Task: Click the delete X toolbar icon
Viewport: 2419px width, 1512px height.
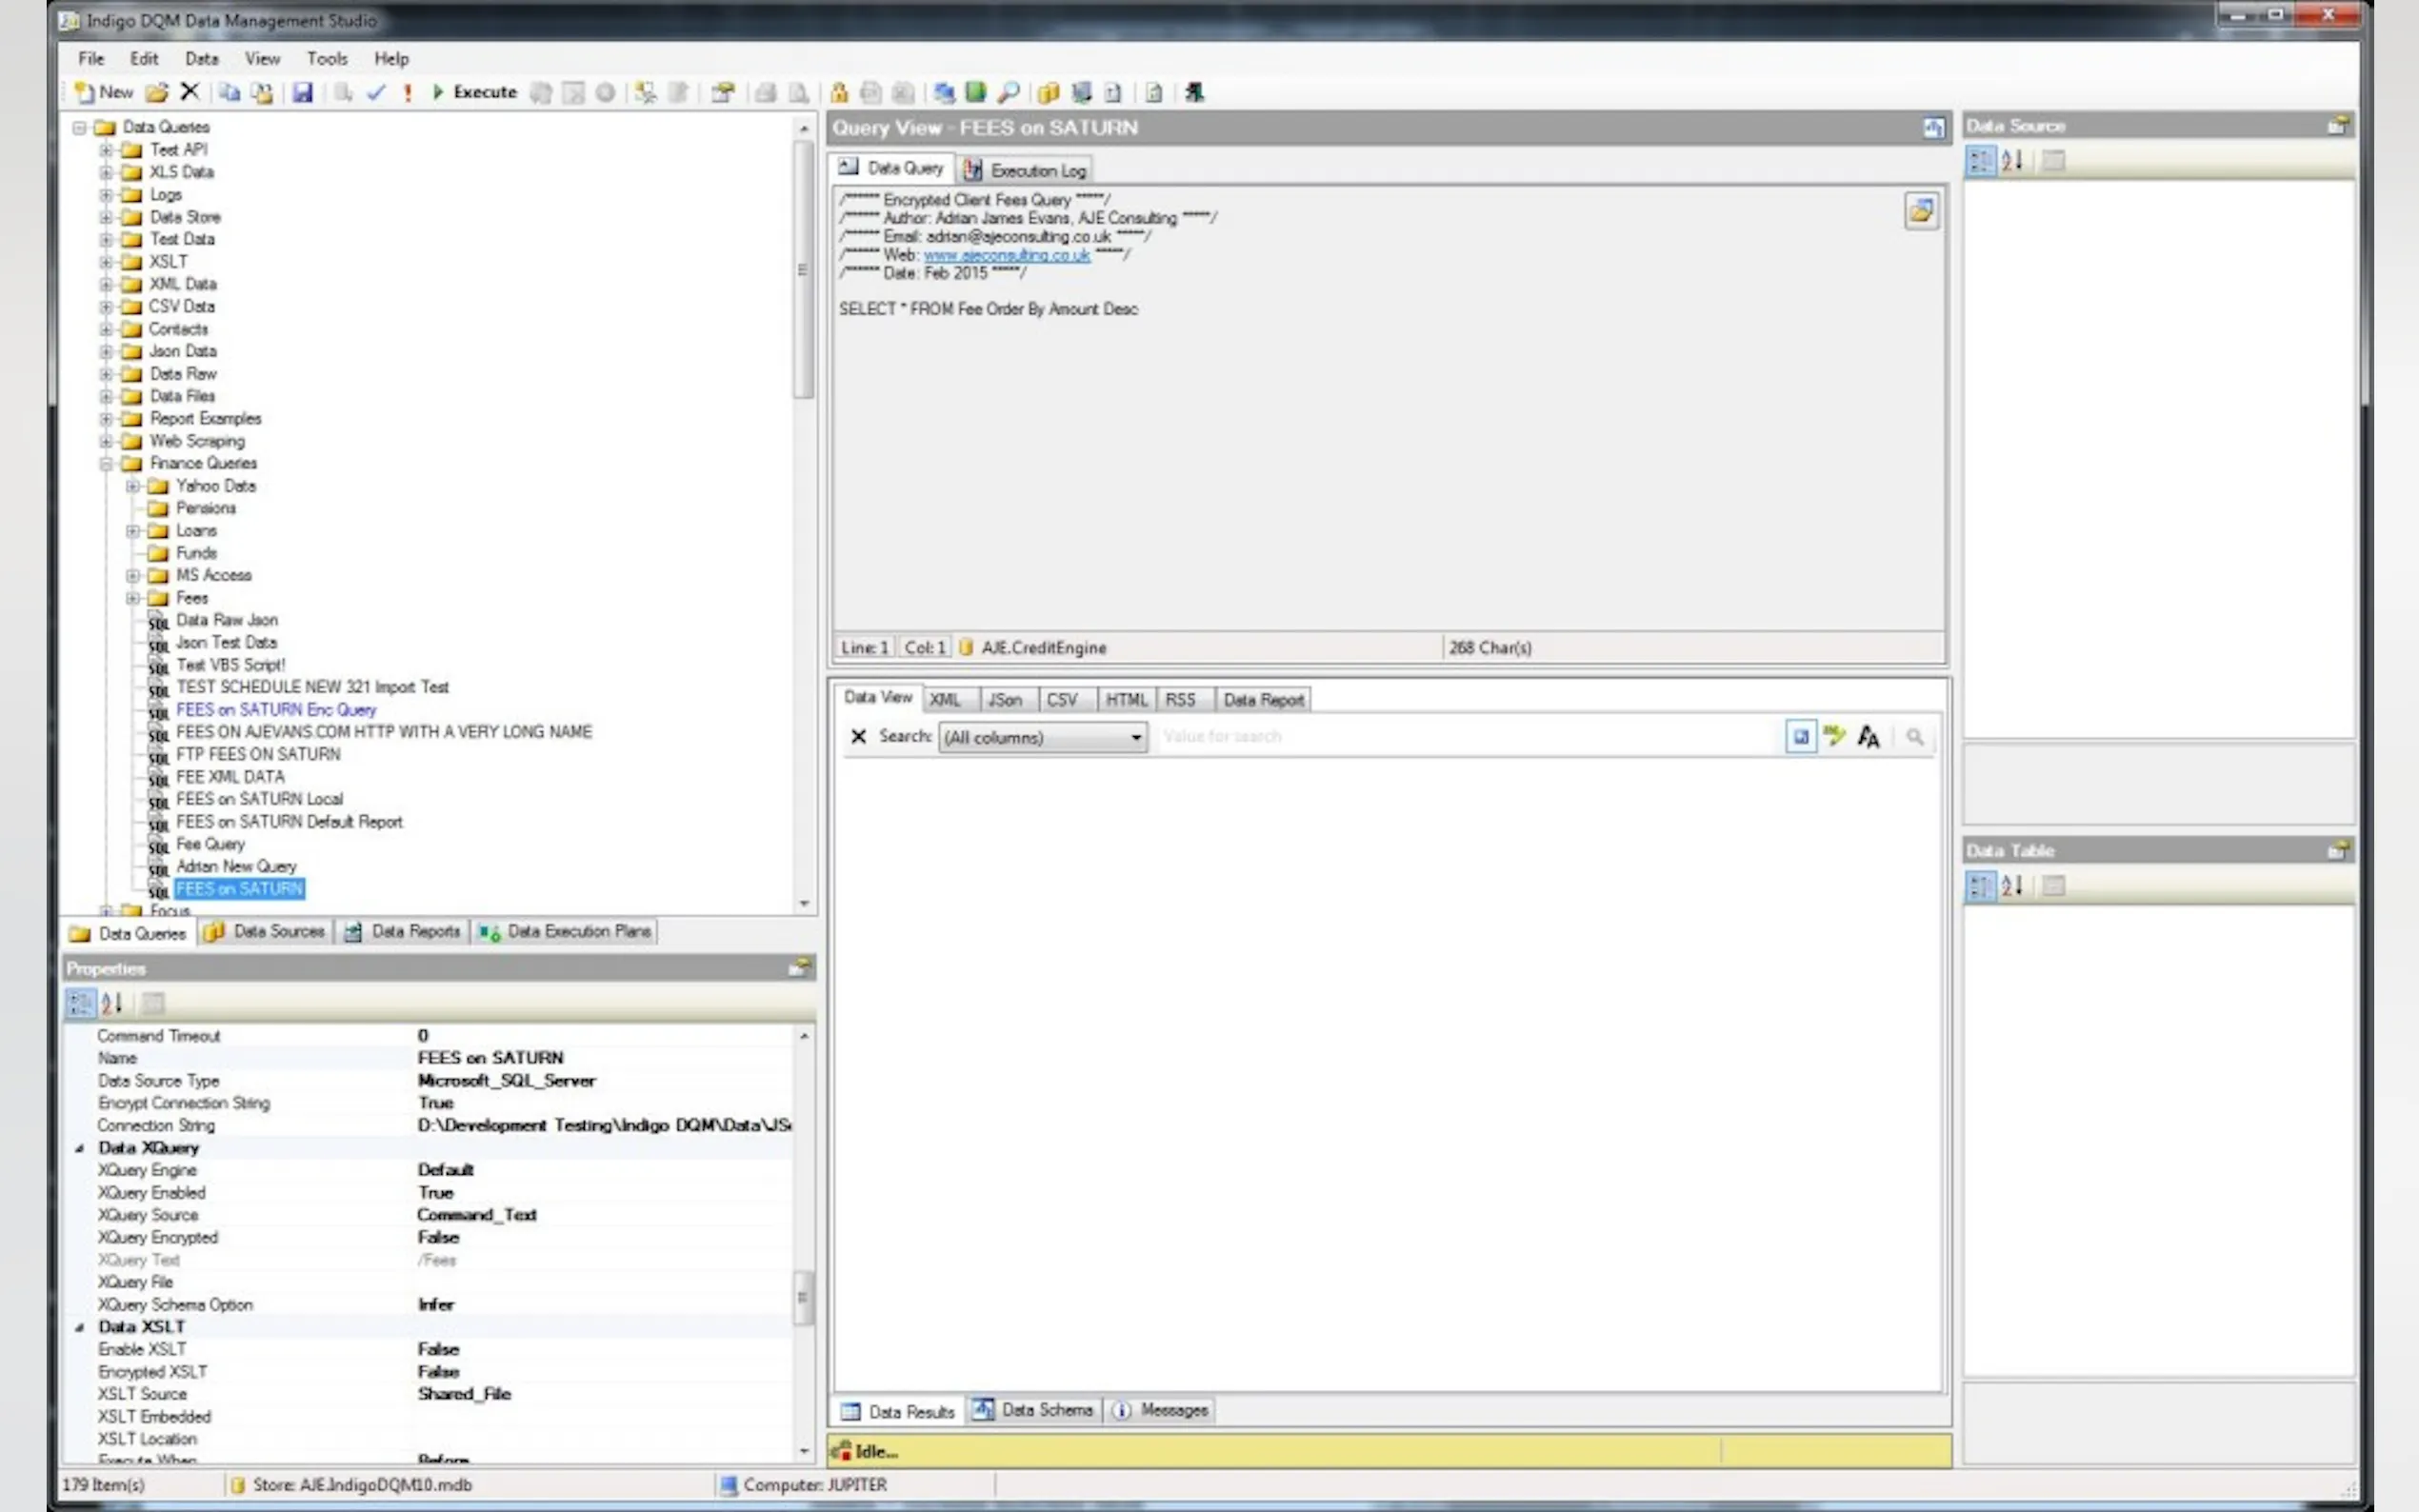Action: (x=190, y=92)
